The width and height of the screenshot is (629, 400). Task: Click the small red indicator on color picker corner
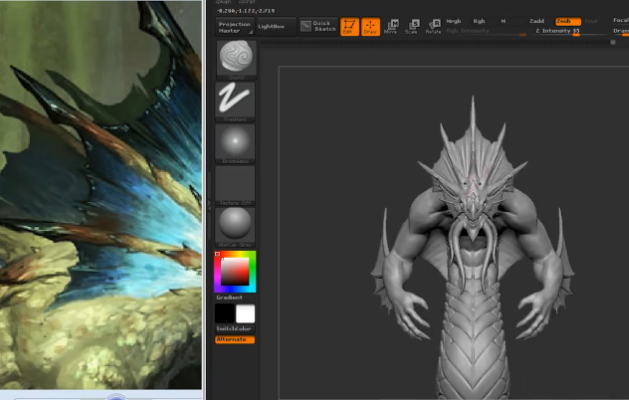tap(217, 254)
